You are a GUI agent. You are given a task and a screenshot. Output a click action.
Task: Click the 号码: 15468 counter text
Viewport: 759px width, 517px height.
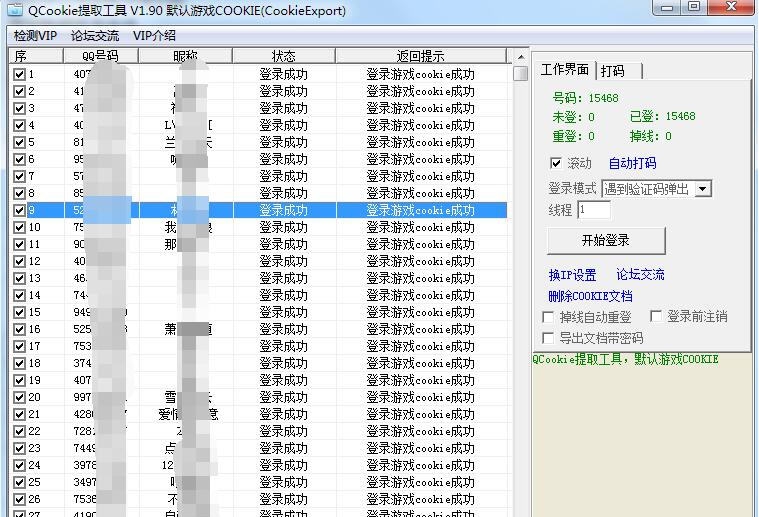click(586, 98)
